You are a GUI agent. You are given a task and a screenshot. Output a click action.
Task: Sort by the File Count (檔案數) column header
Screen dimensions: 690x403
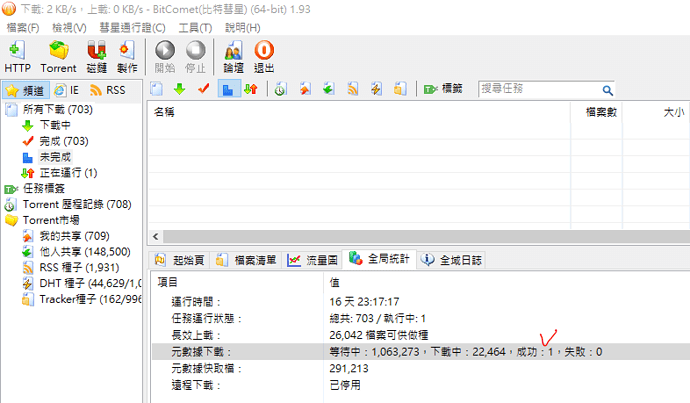597,112
